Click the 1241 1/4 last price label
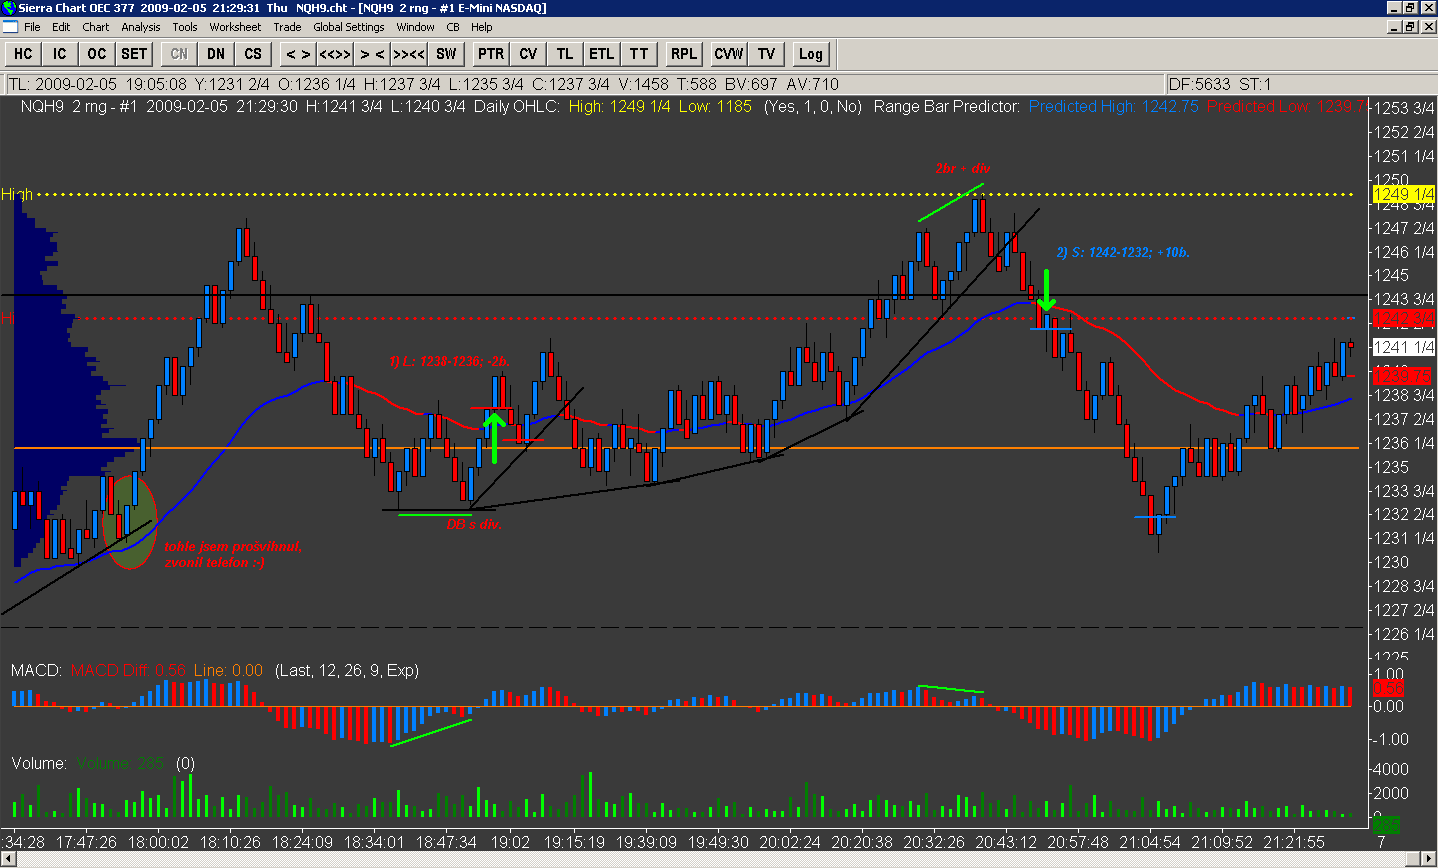This screenshot has height=868, width=1438. (x=1403, y=347)
